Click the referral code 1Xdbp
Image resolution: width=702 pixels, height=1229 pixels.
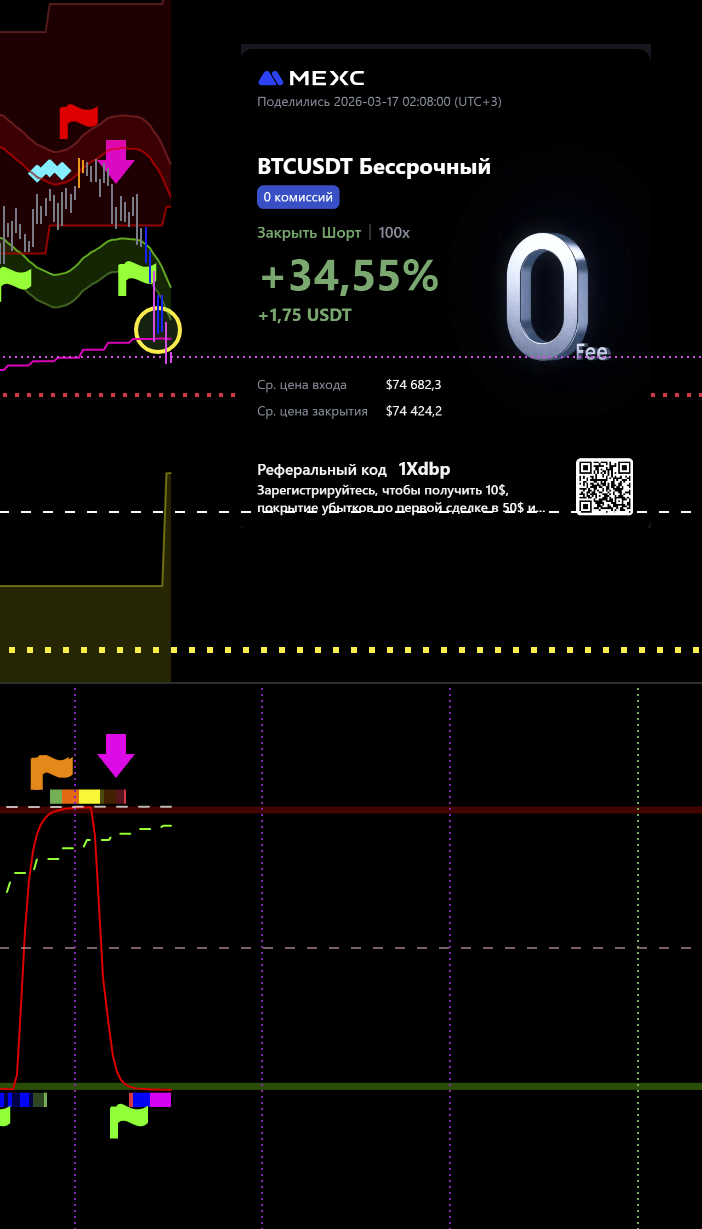424,469
